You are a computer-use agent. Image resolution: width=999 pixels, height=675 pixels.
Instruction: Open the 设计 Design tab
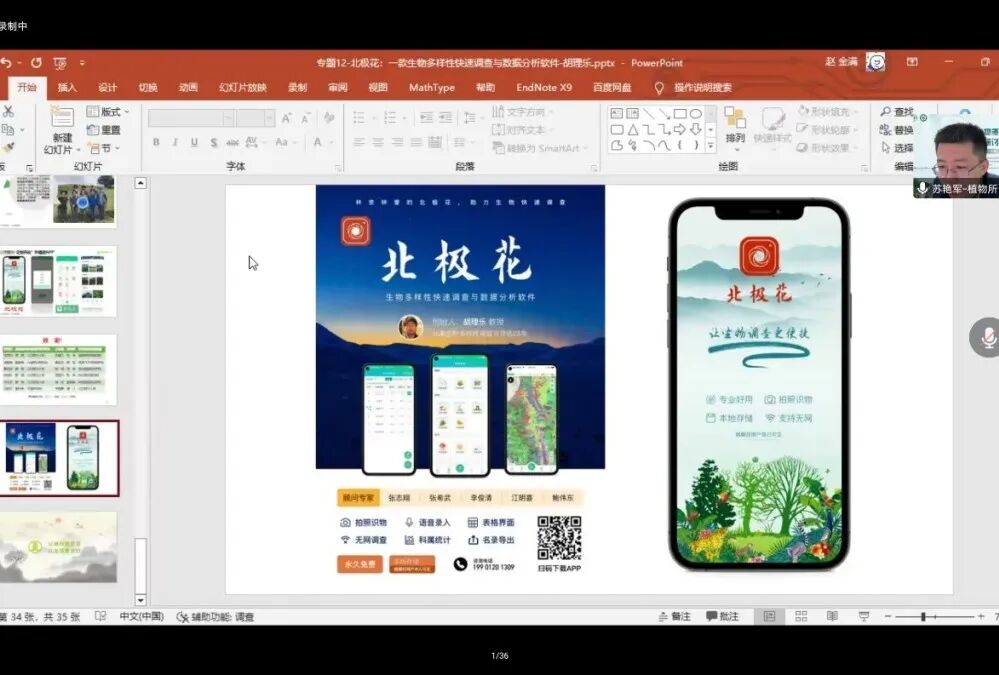107,87
